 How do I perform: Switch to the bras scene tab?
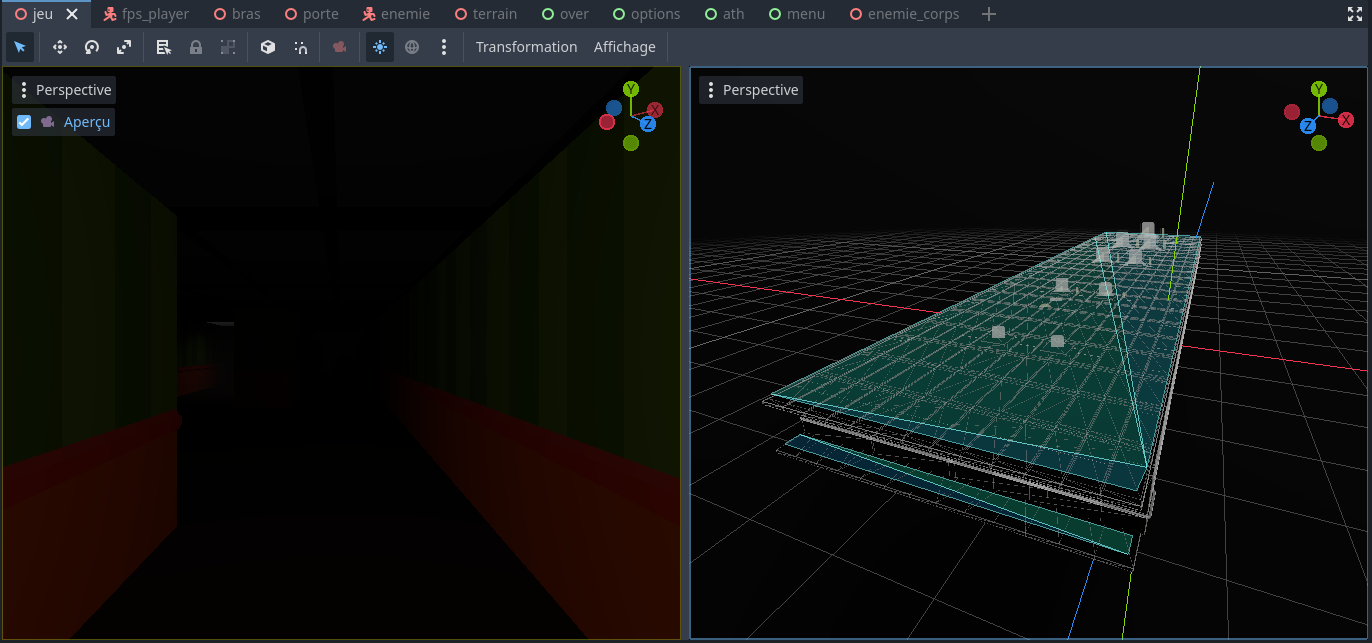coord(237,14)
